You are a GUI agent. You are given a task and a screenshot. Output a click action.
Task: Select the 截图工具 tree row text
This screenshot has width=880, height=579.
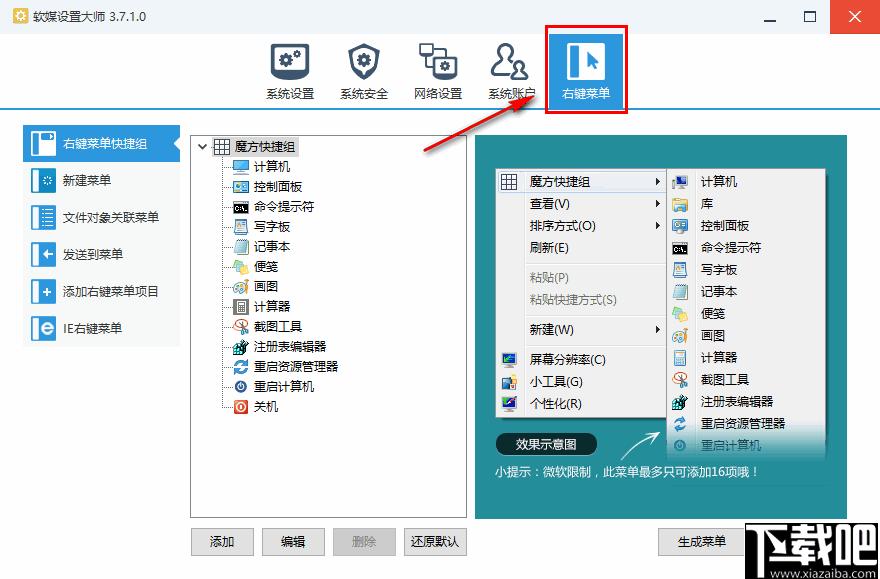click(x=278, y=327)
